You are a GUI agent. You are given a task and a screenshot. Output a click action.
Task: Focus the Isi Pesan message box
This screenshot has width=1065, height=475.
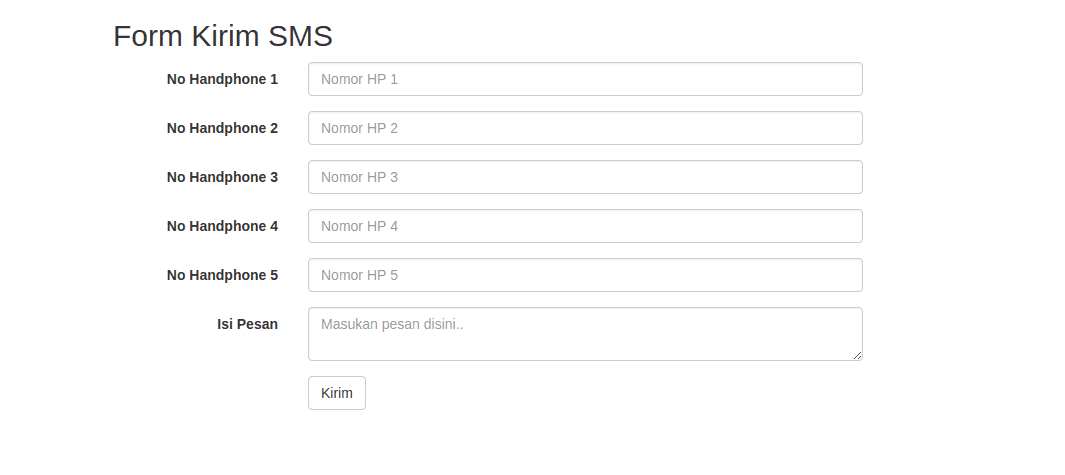pos(585,333)
